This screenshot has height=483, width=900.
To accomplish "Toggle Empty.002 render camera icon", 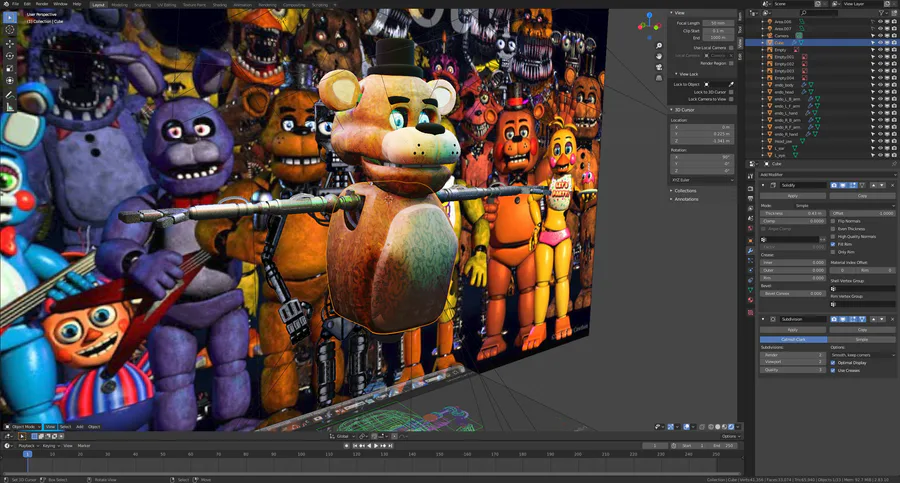I will [x=894, y=64].
